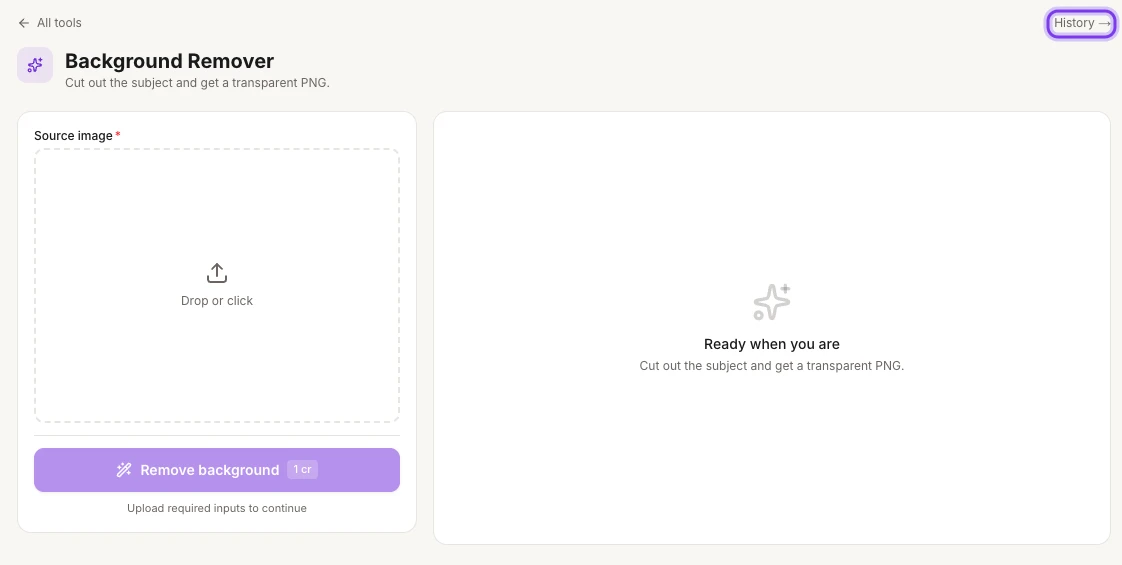The height and width of the screenshot is (565, 1122).
Task: Click the Ready when you are heading
Action: point(771,344)
